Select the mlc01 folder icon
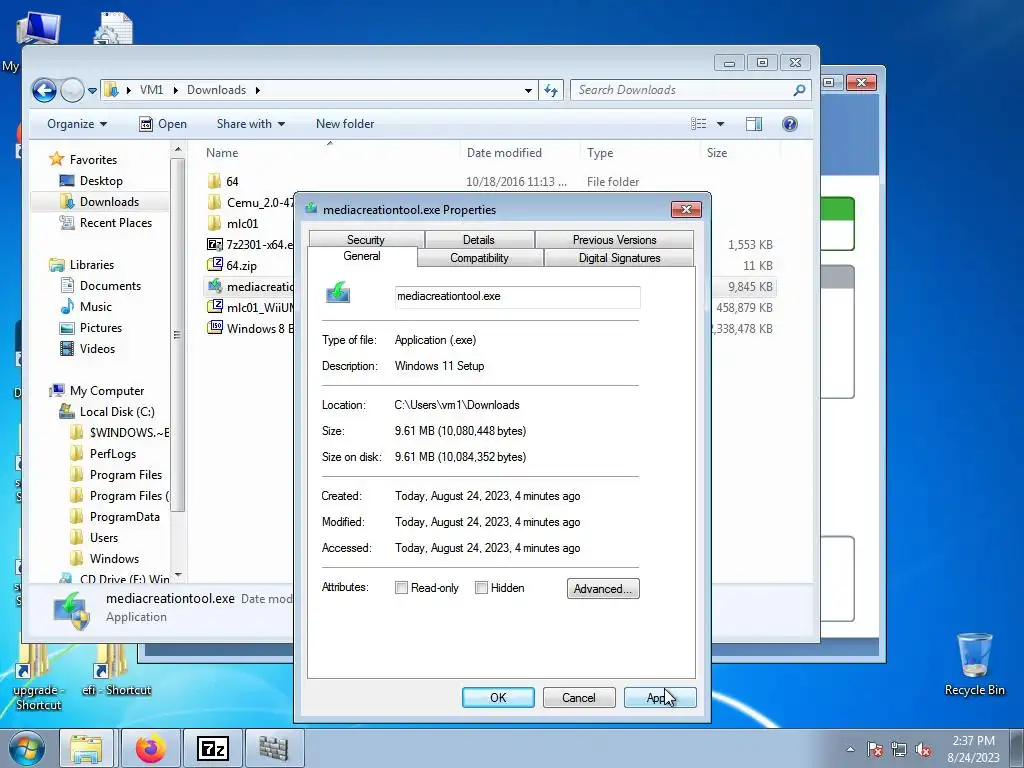The image size is (1024, 768). [x=214, y=223]
